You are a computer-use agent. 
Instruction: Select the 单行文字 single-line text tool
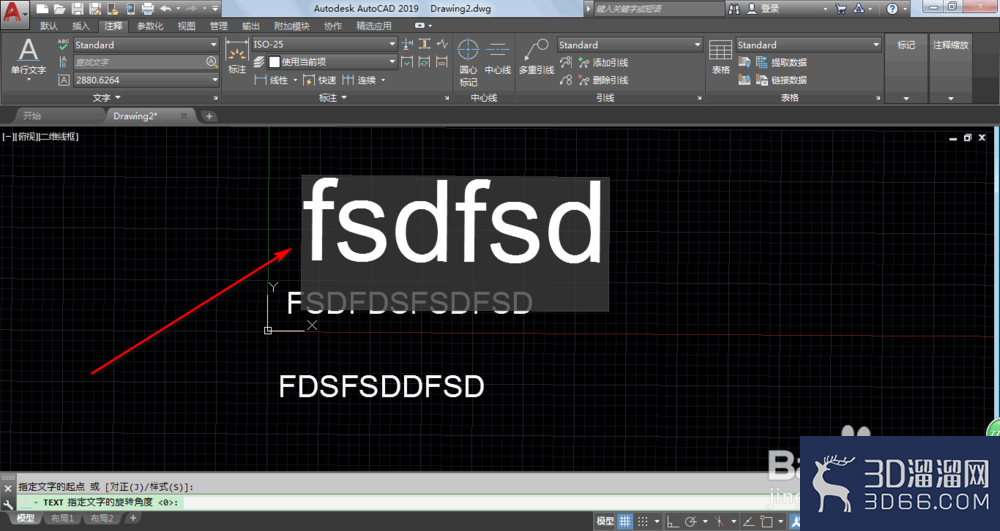pyautogui.click(x=28, y=57)
